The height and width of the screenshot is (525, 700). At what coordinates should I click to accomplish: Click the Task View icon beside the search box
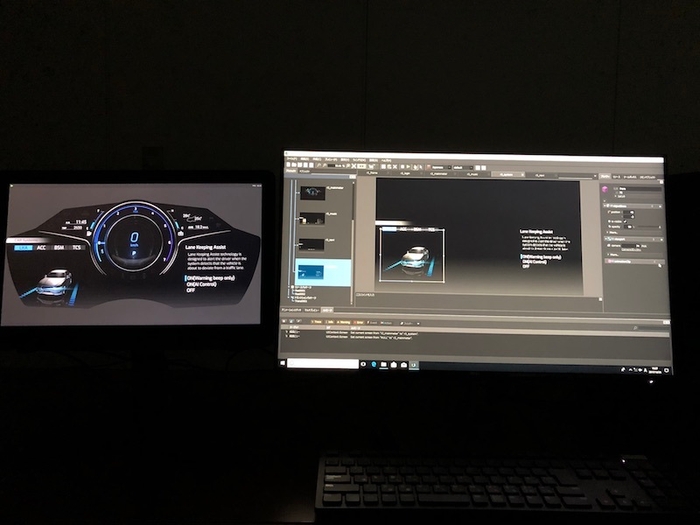[364, 364]
